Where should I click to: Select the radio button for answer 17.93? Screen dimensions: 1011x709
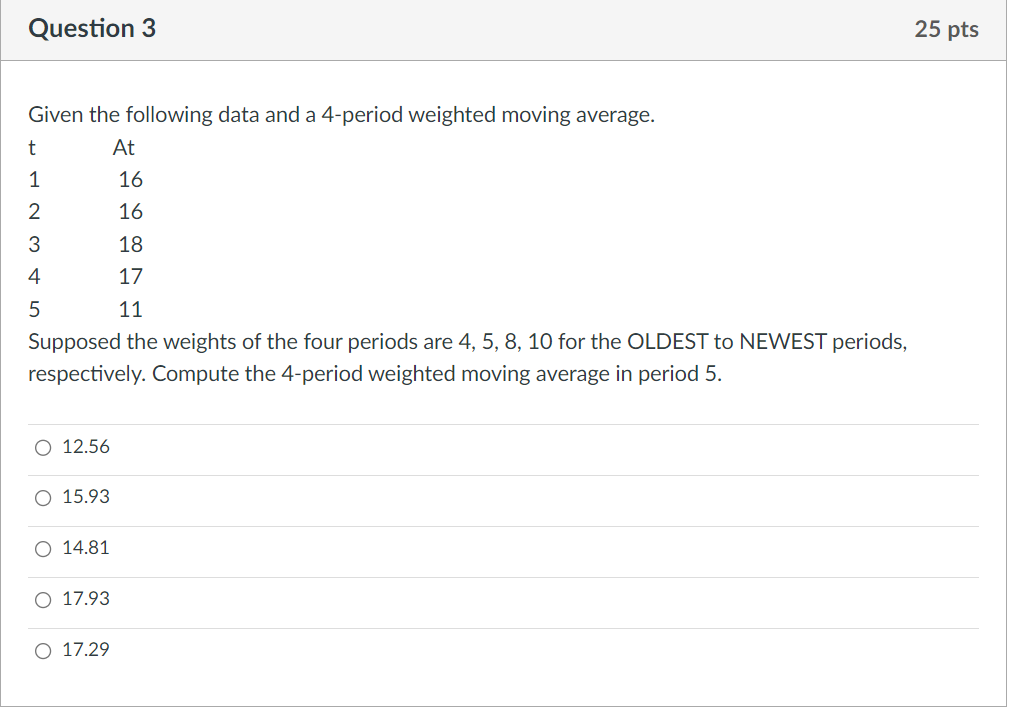(43, 600)
